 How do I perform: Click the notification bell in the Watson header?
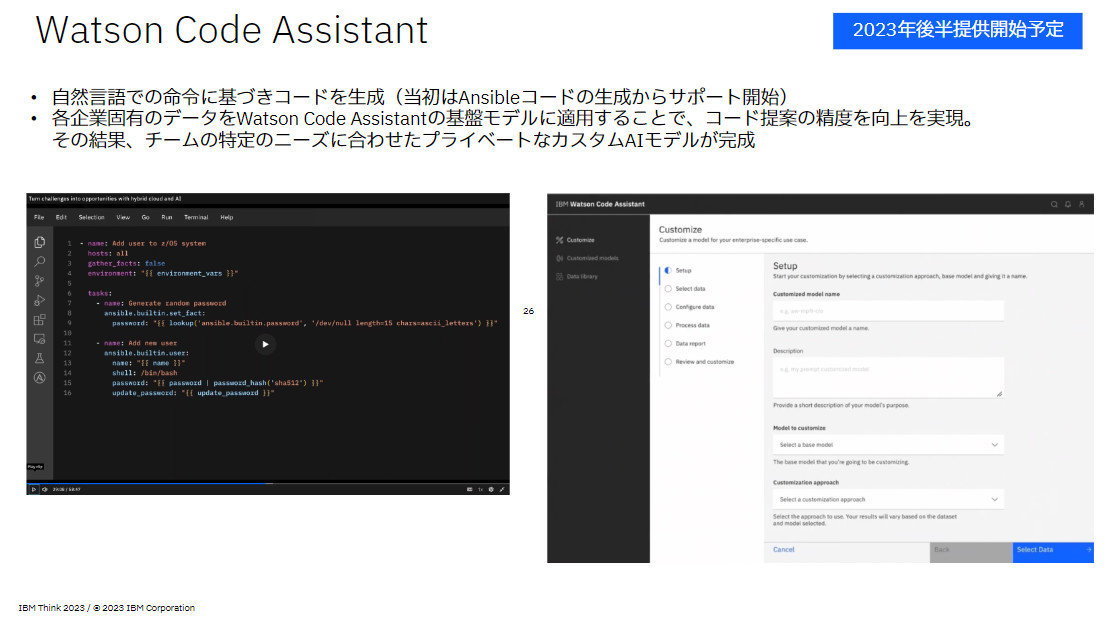point(1067,204)
